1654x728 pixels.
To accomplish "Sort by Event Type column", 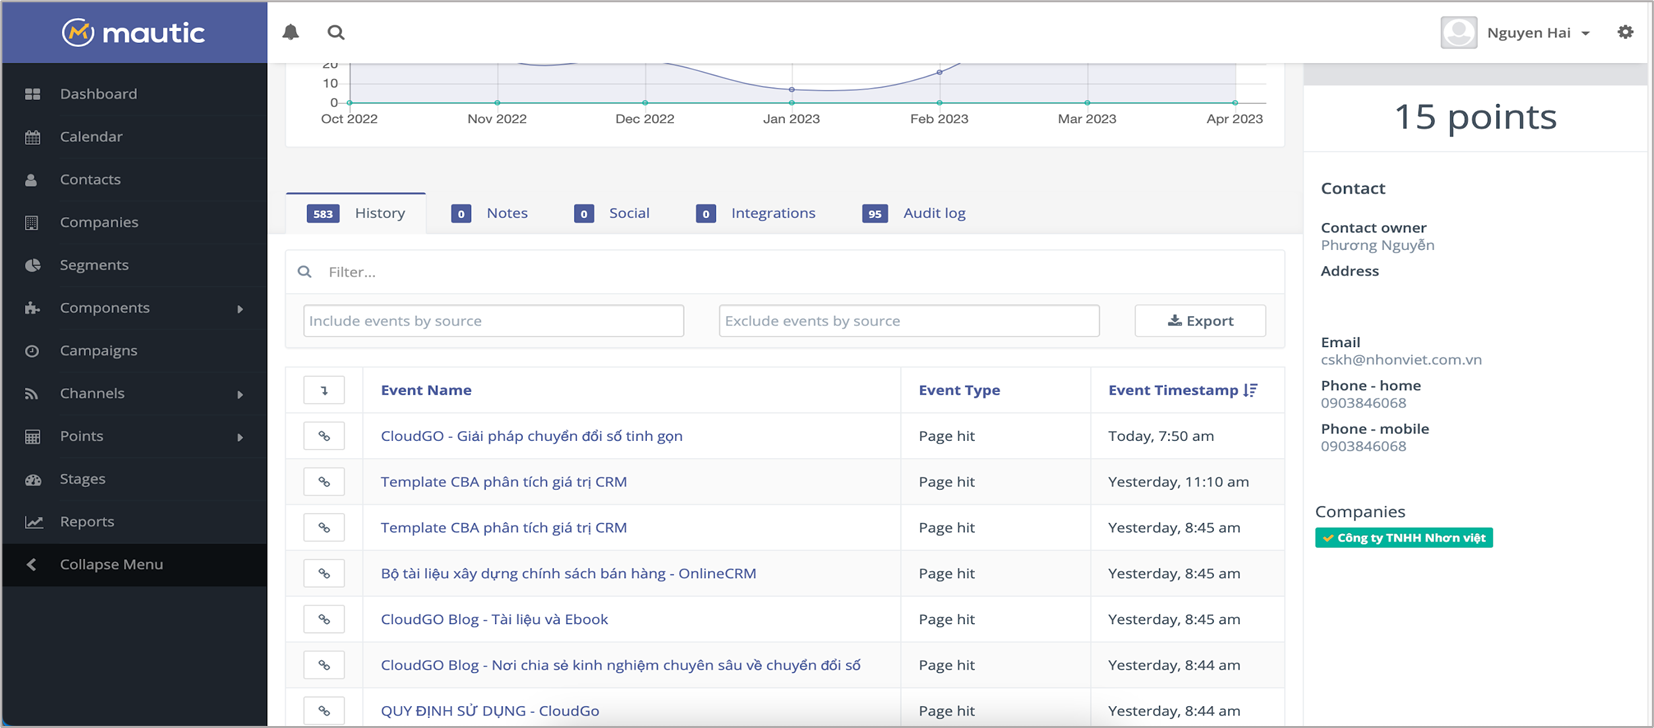I will (959, 390).
